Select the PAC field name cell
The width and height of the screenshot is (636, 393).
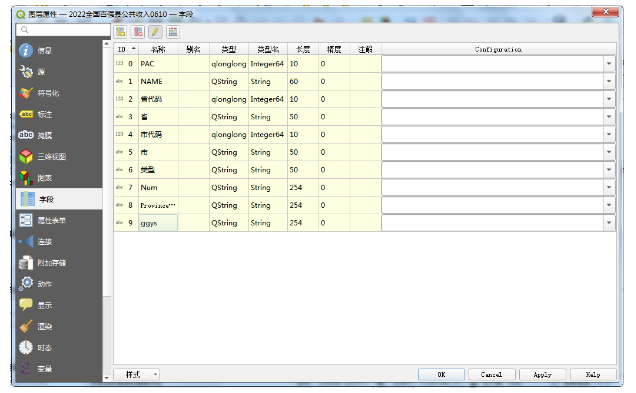coord(158,64)
